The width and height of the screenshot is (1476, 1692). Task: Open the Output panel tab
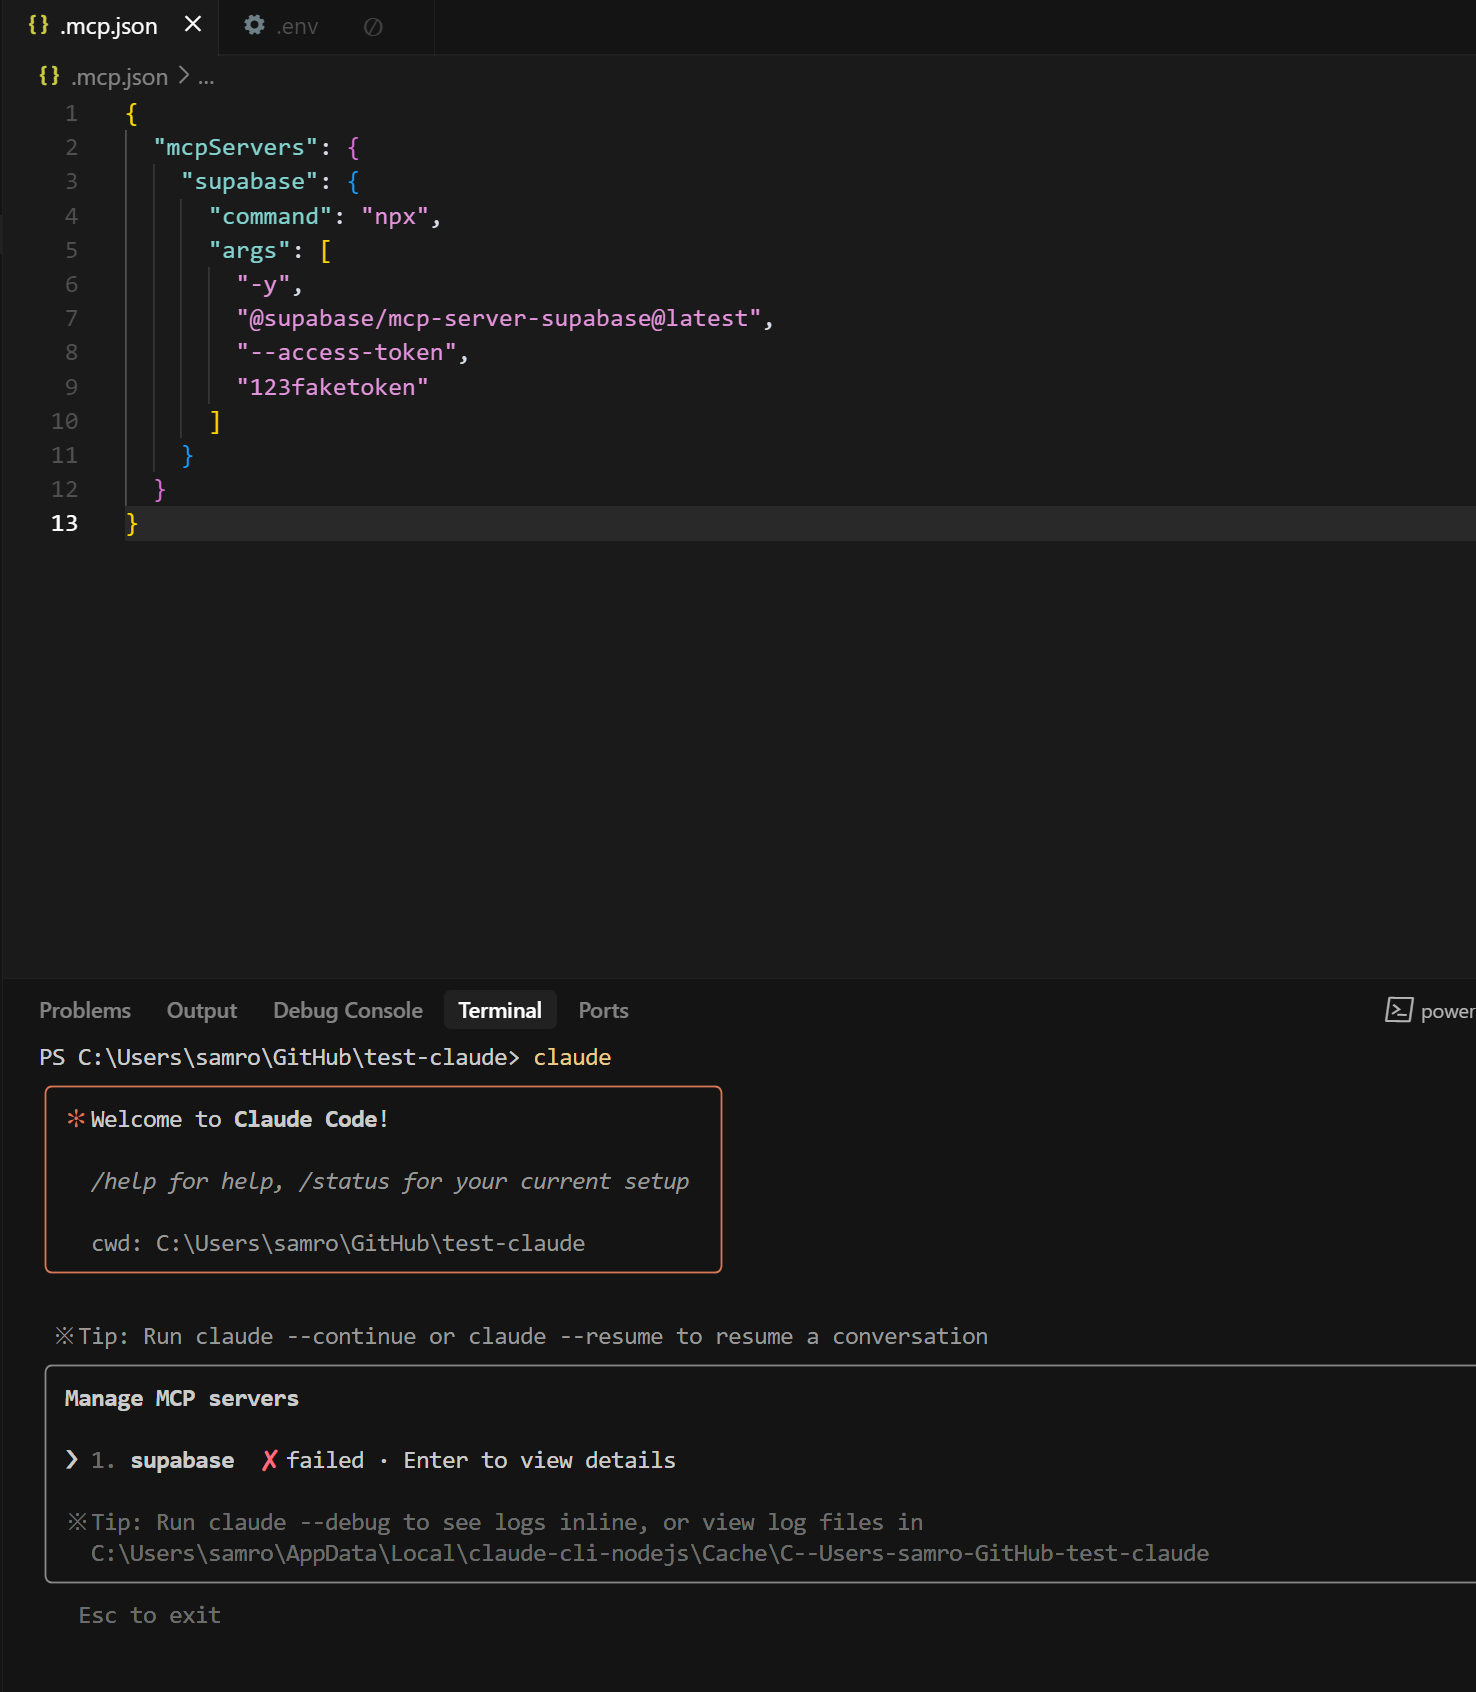click(x=202, y=1010)
